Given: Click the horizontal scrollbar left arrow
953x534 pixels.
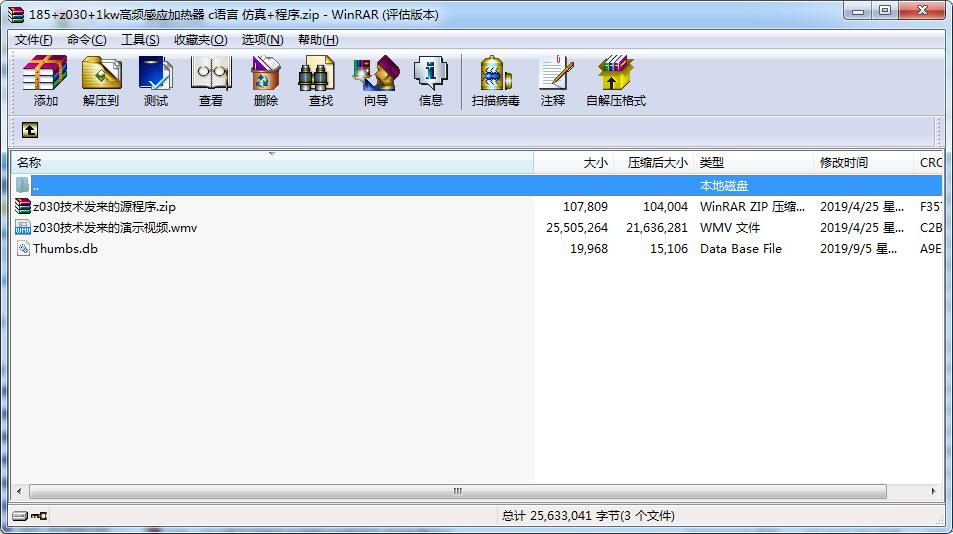Looking at the screenshot, I should point(19,491).
